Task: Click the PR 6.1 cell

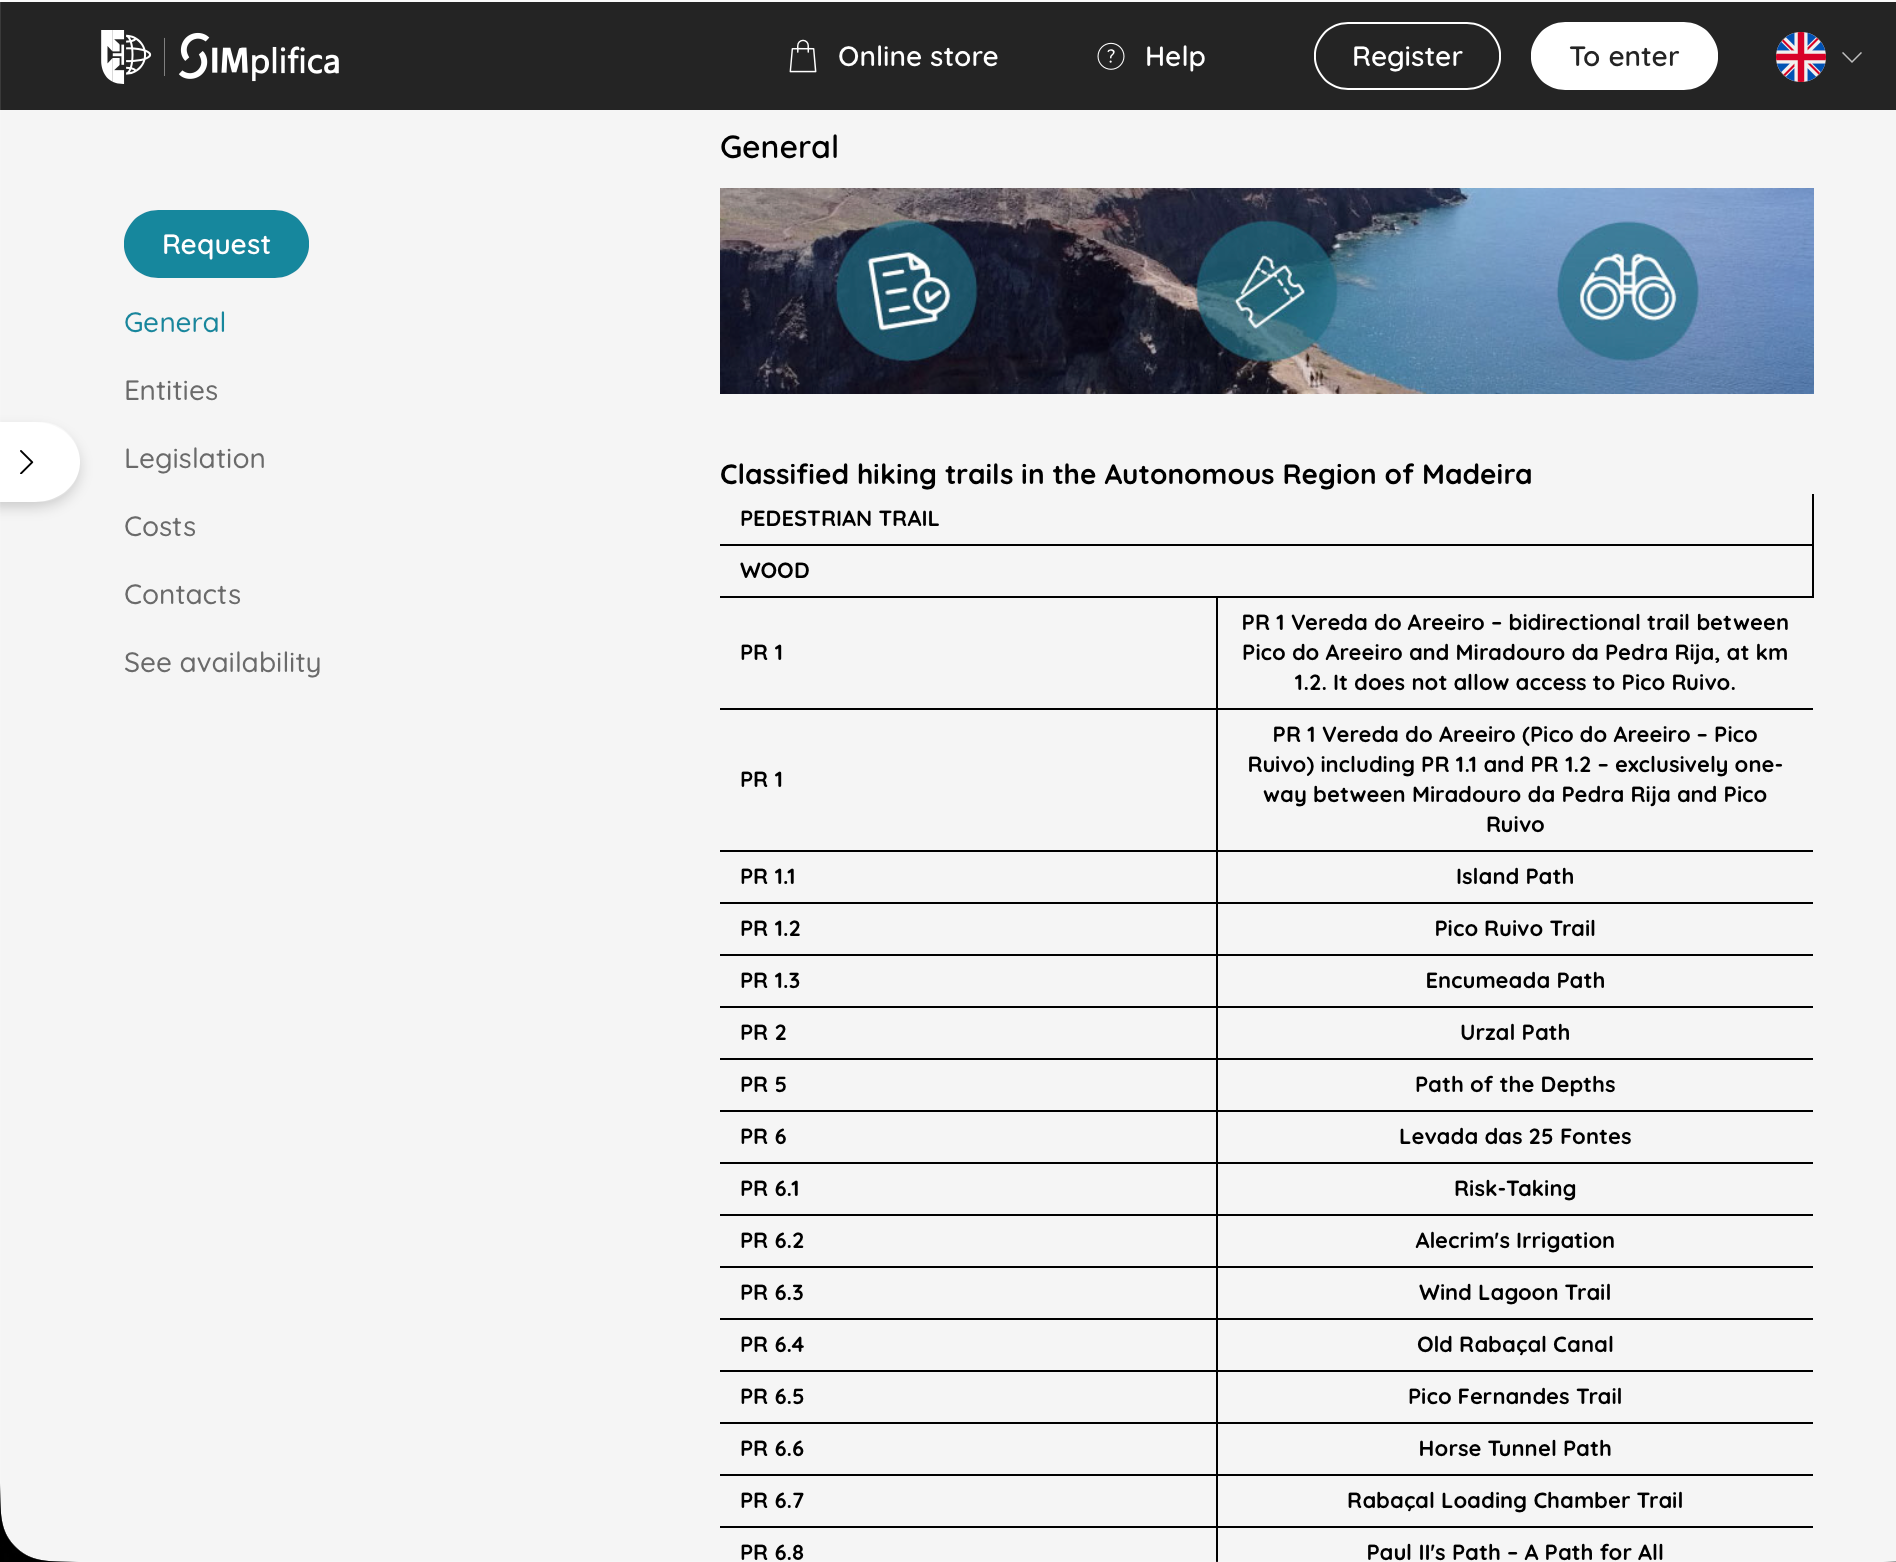Action: tap(968, 1189)
